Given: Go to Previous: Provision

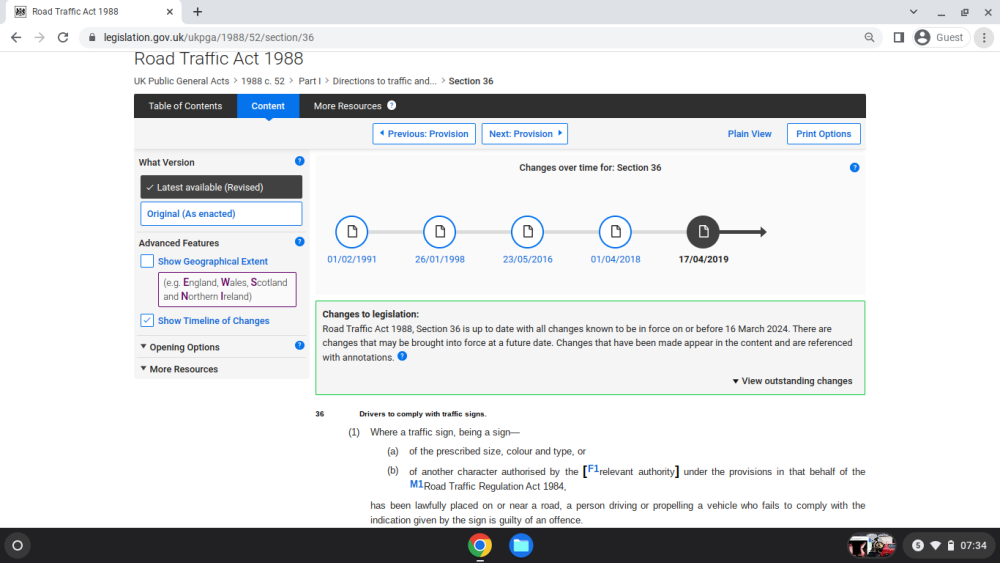Looking at the screenshot, I should (424, 134).
